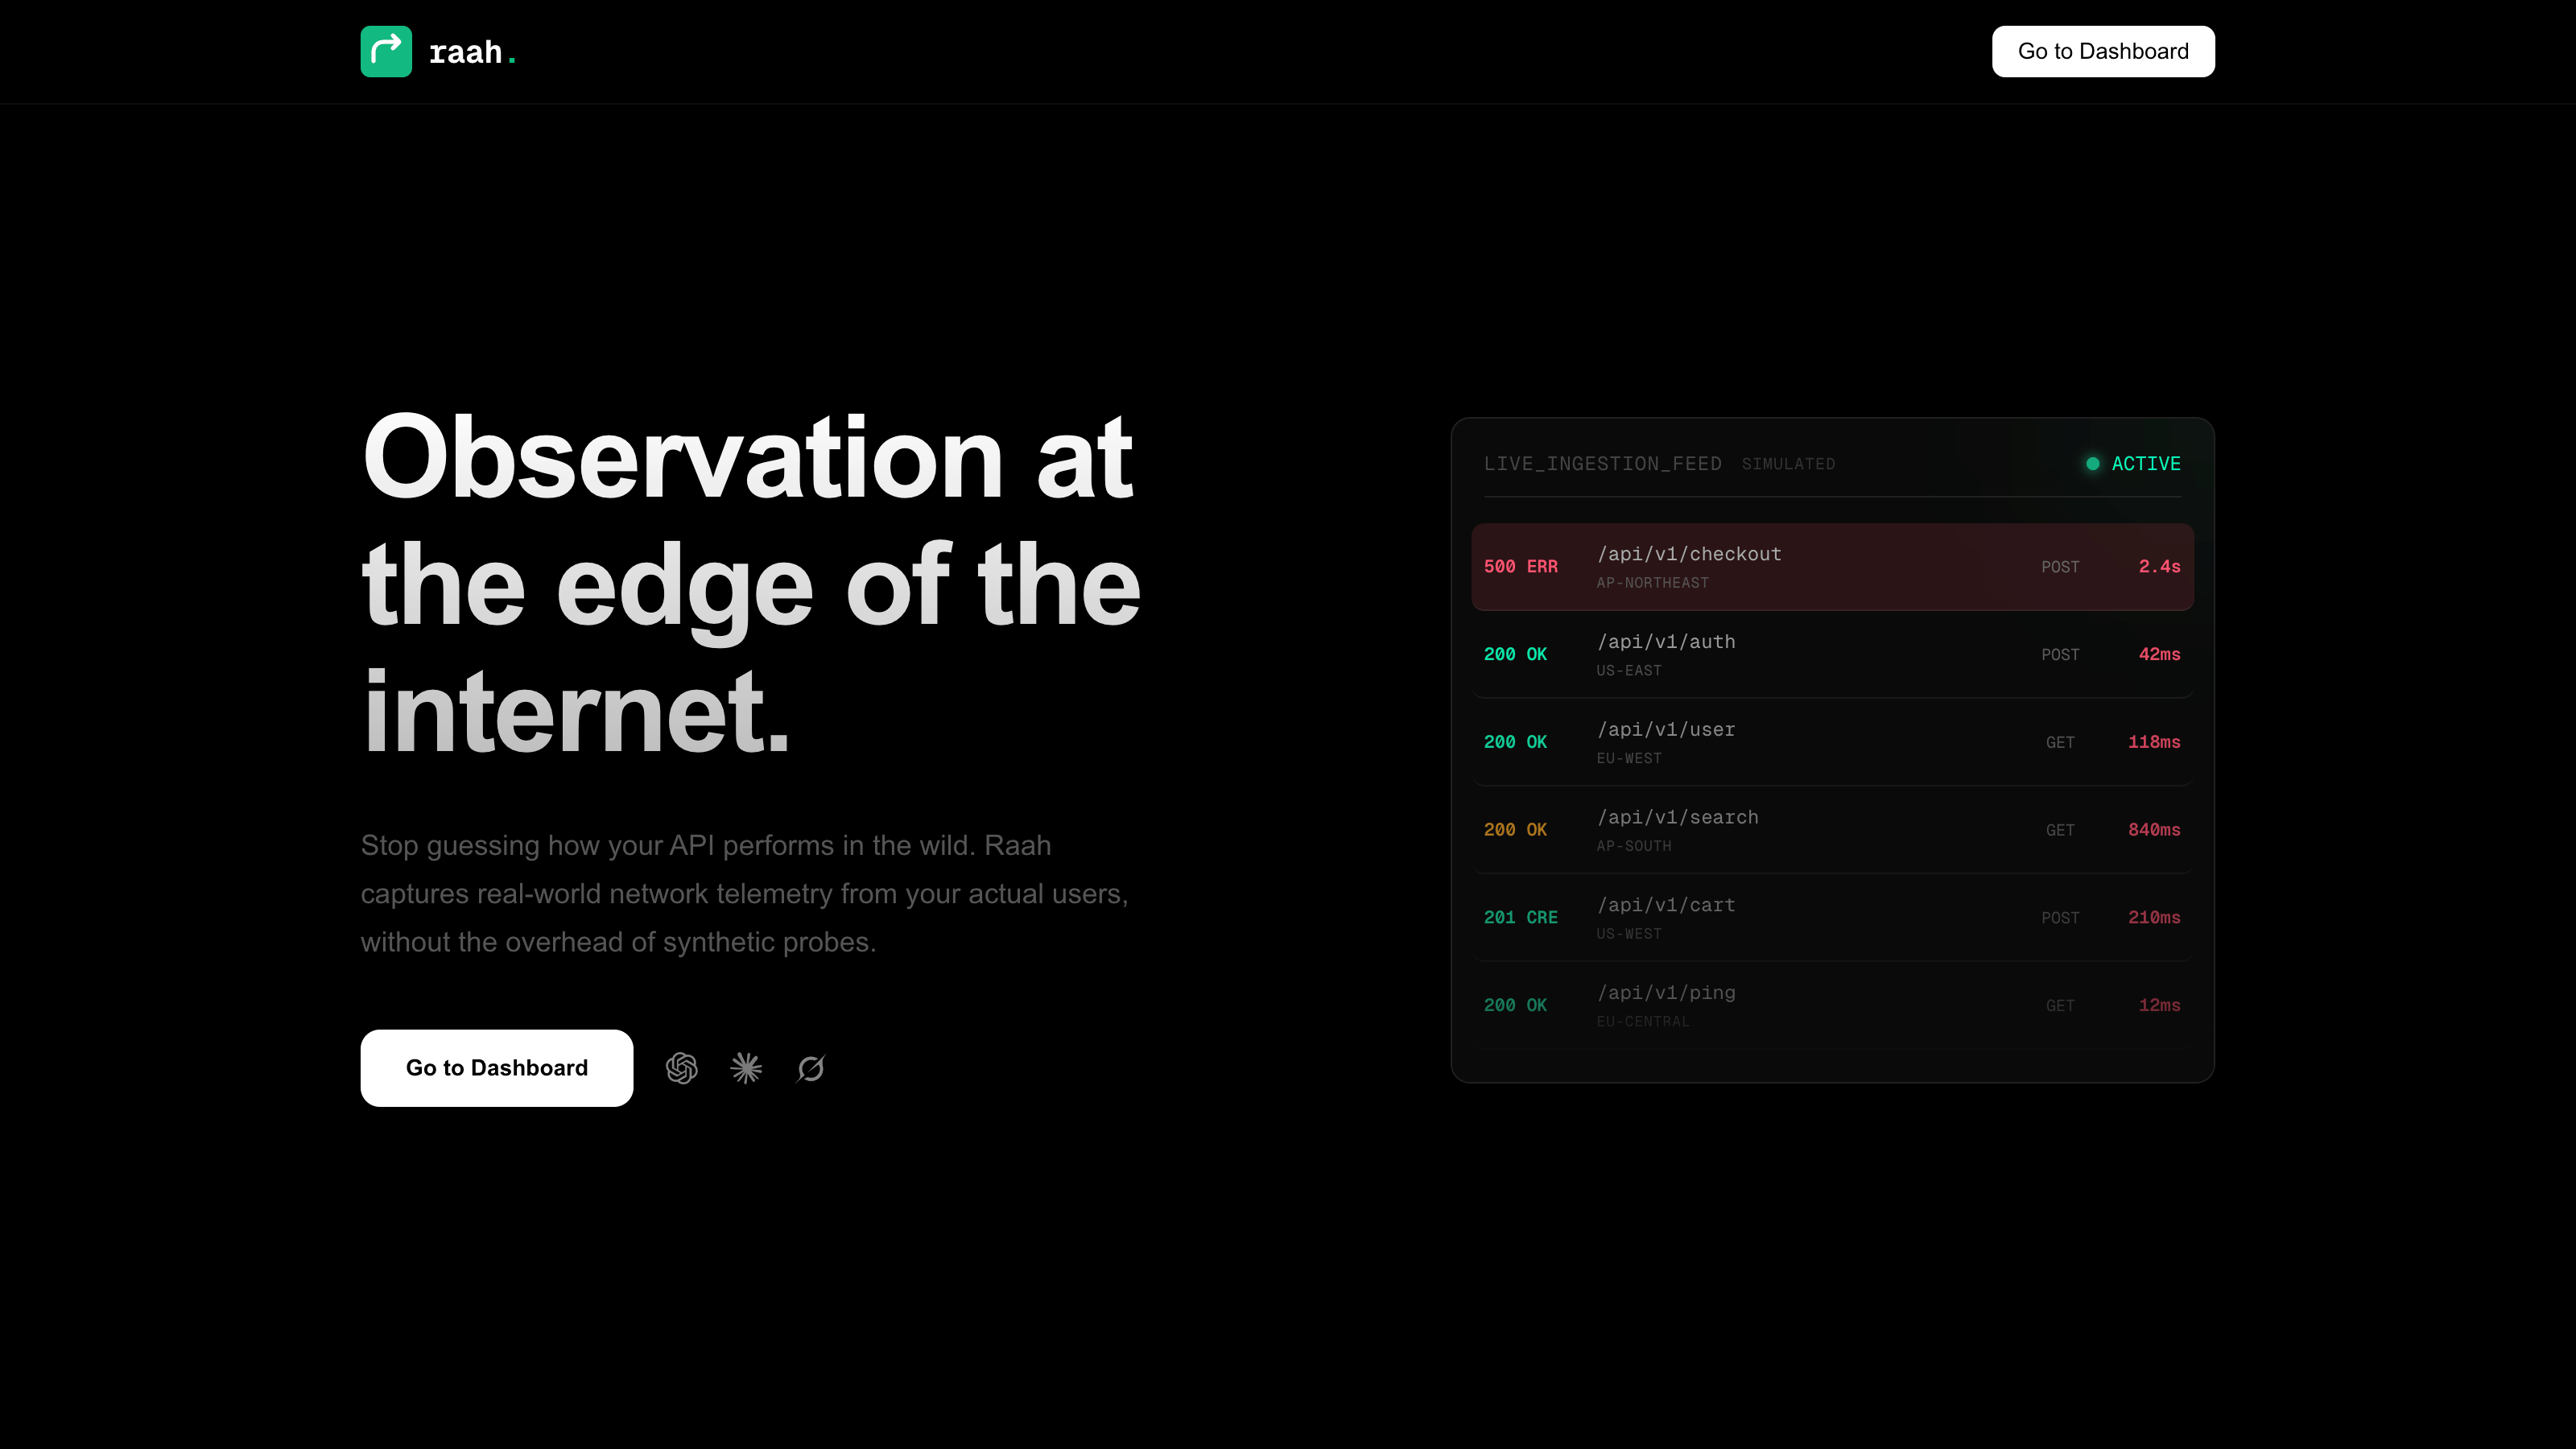The height and width of the screenshot is (1449, 2576).
Task: Open the Dashboard via the top-right button
Action: [2103, 51]
